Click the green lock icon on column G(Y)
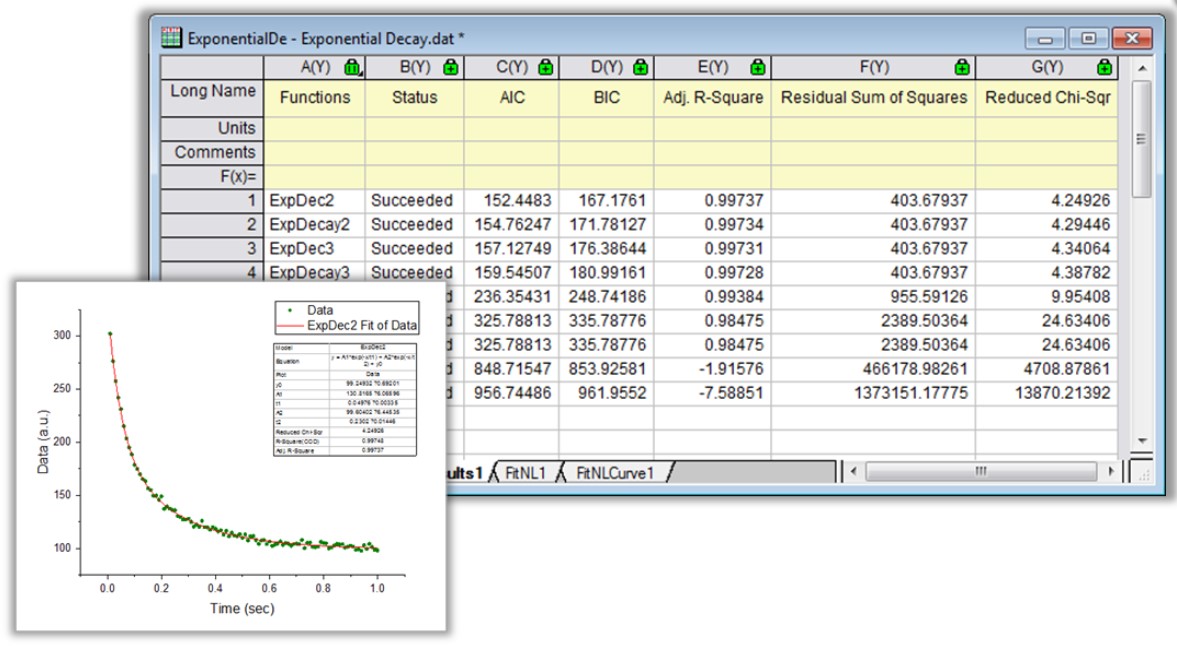 coord(1104,68)
